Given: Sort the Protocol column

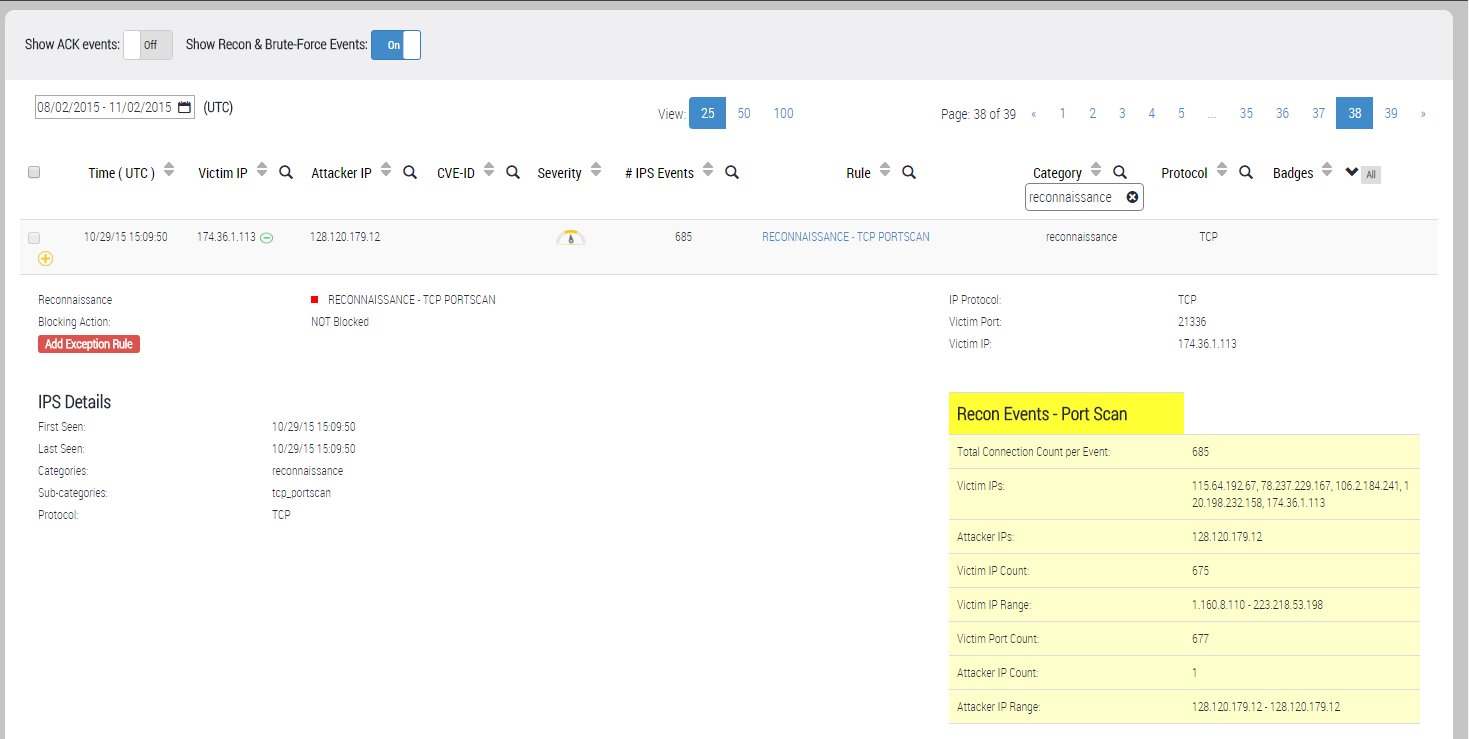Looking at the screenshot, I should (1222, 171).
